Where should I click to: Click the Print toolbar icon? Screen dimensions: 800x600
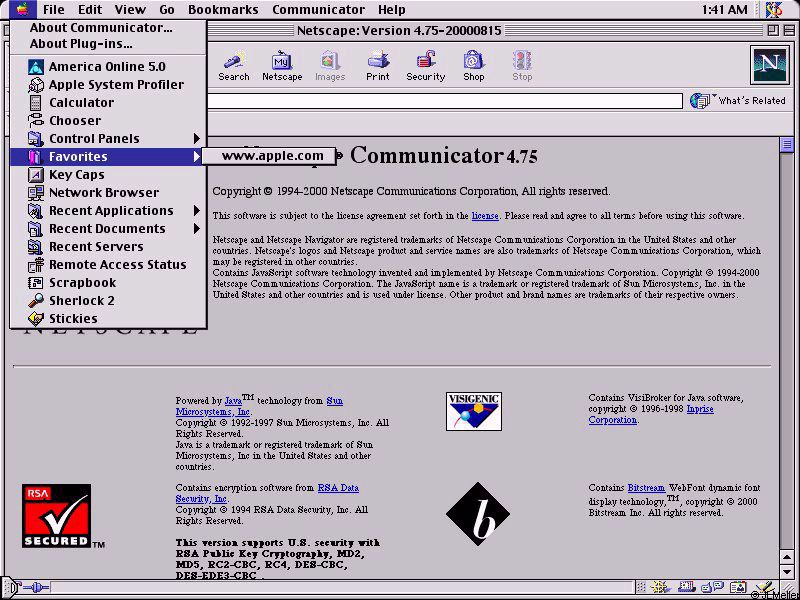click(378, 66)
